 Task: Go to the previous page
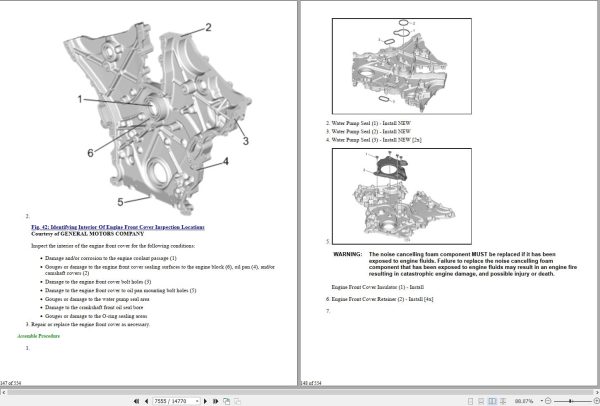point(147,401)
